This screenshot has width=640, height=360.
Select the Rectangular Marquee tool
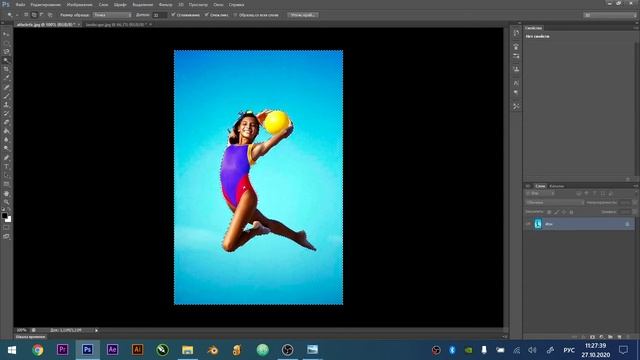tap(6, 43)
